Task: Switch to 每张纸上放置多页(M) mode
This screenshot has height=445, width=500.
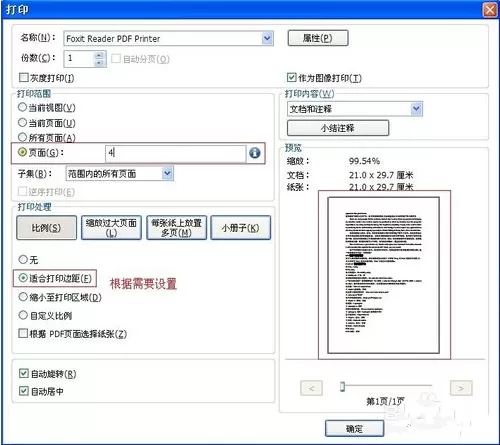Action: [177, 228]
